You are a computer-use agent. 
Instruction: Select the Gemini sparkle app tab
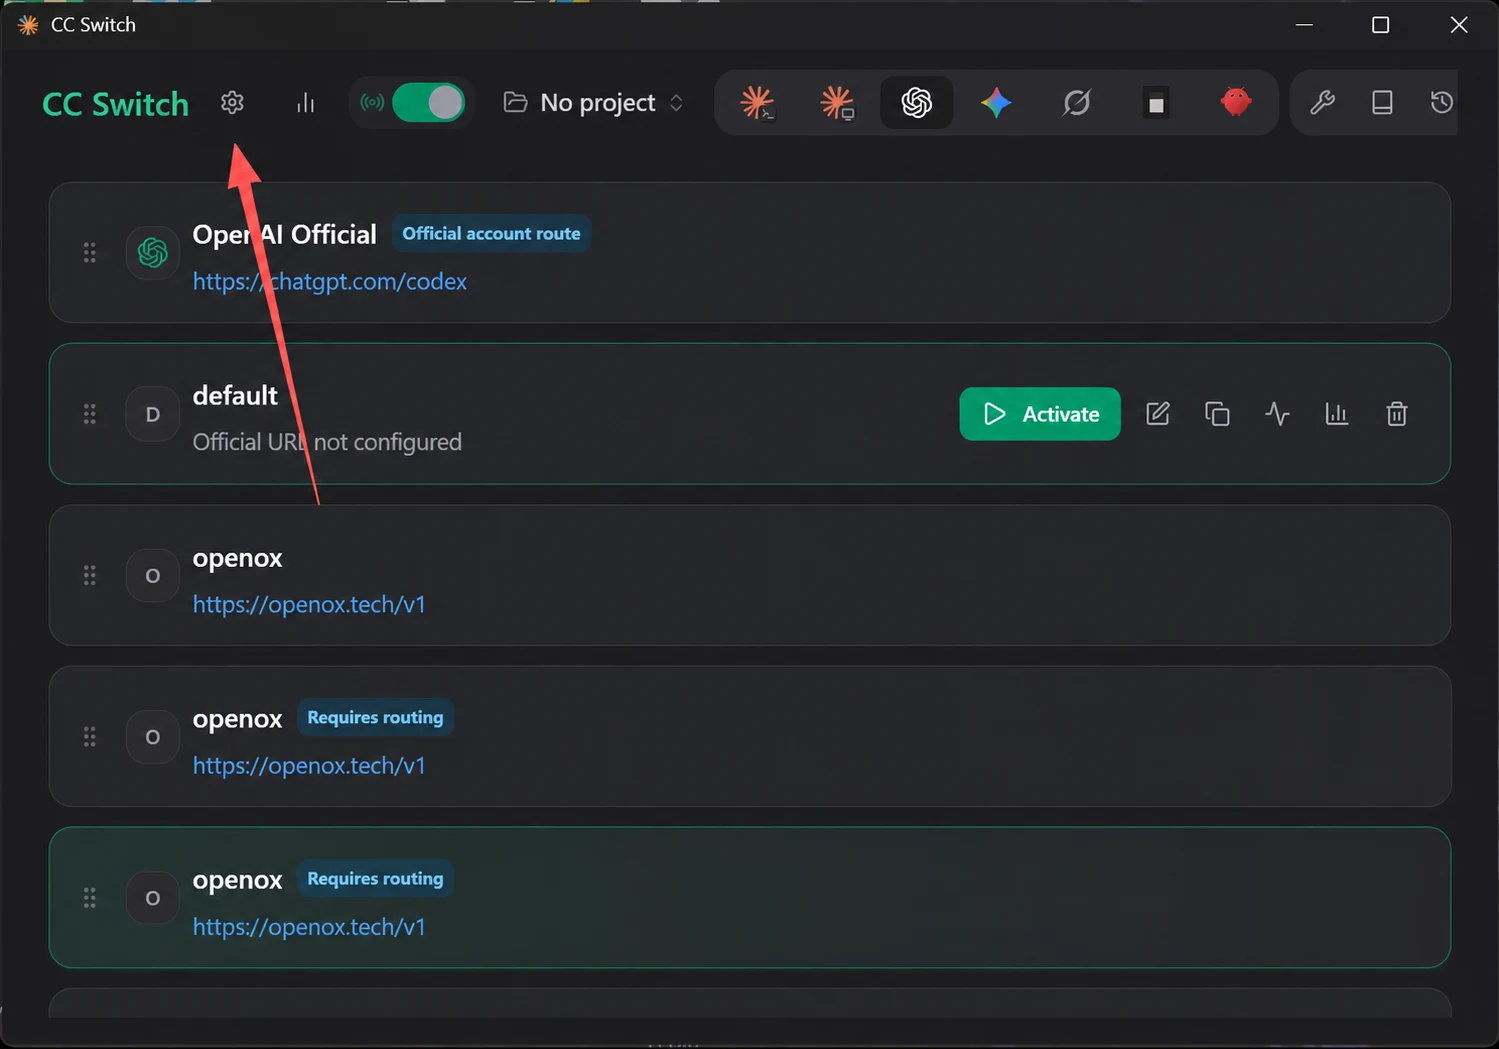click(996, 102)
